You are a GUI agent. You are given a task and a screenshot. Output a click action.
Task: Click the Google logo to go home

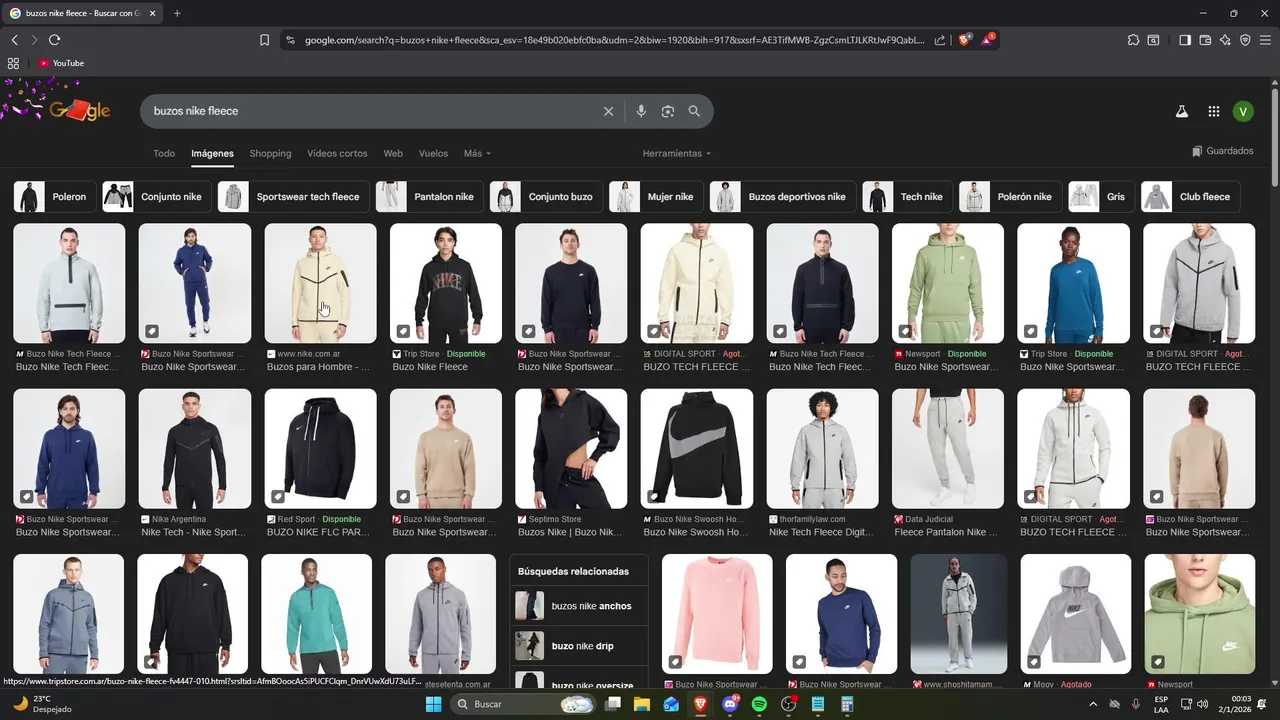78,111
